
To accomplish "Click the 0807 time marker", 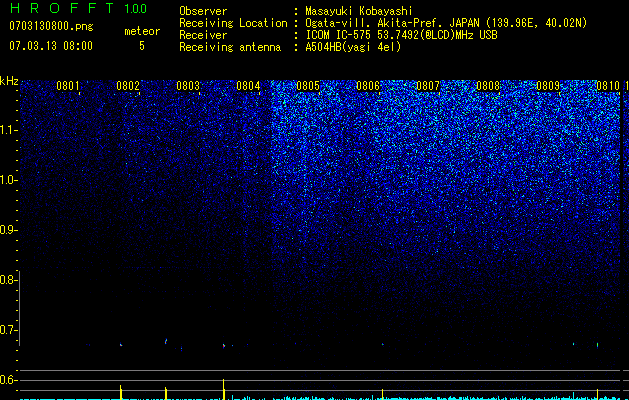I will (x=428, y=86).
